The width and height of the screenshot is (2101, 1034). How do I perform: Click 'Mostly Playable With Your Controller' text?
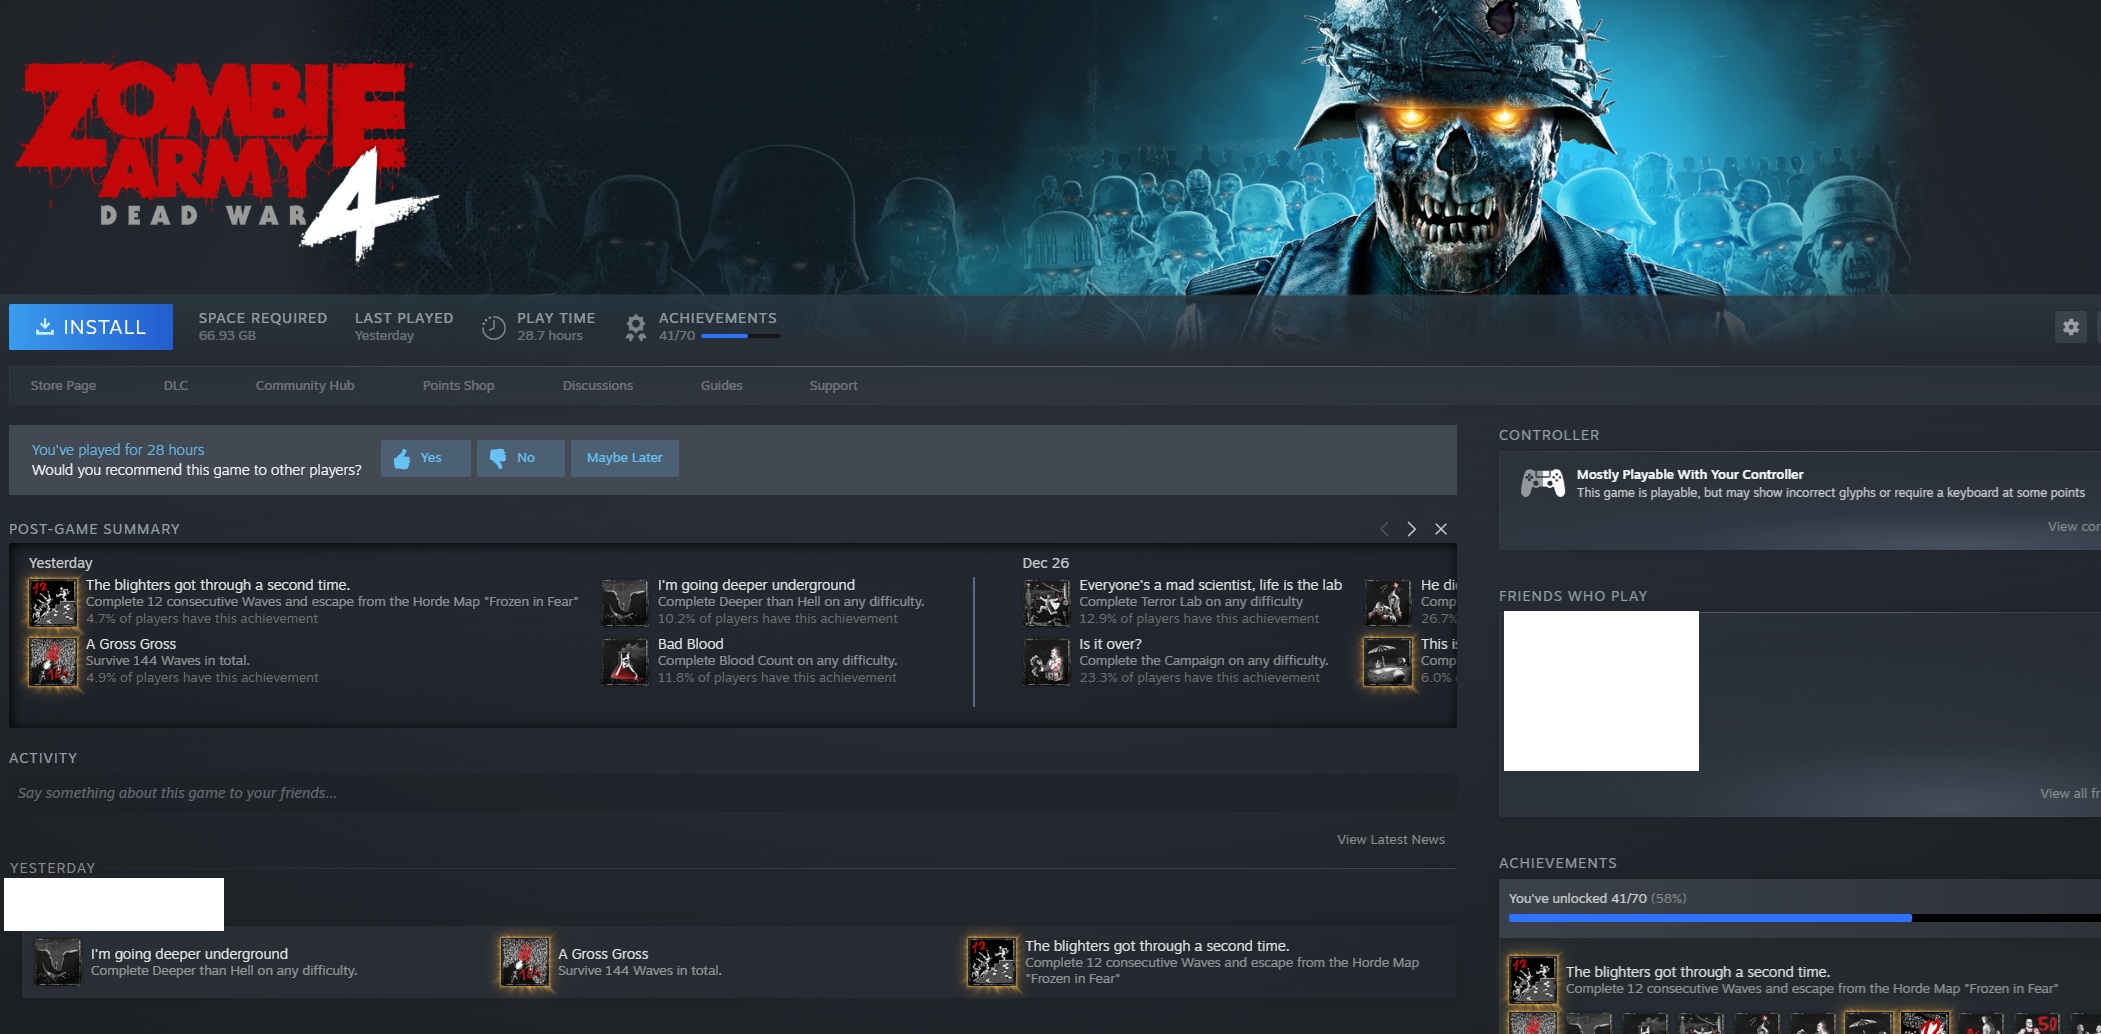click(x=1690, y=475)
